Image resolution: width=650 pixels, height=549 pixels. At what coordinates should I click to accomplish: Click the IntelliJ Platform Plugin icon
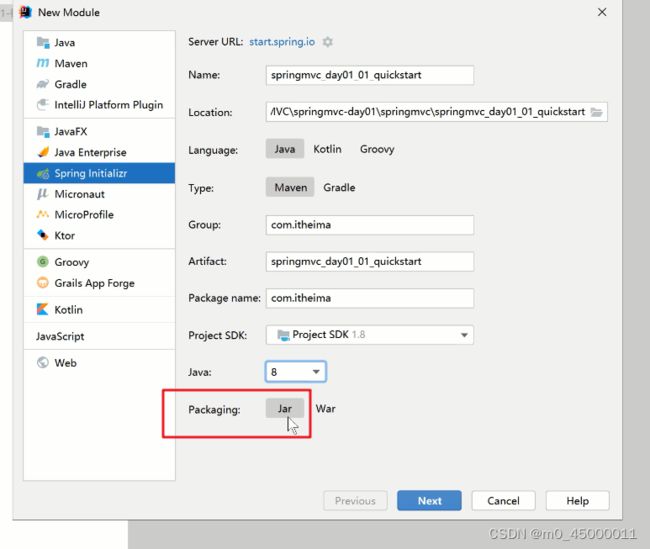(x=43, y=104)
